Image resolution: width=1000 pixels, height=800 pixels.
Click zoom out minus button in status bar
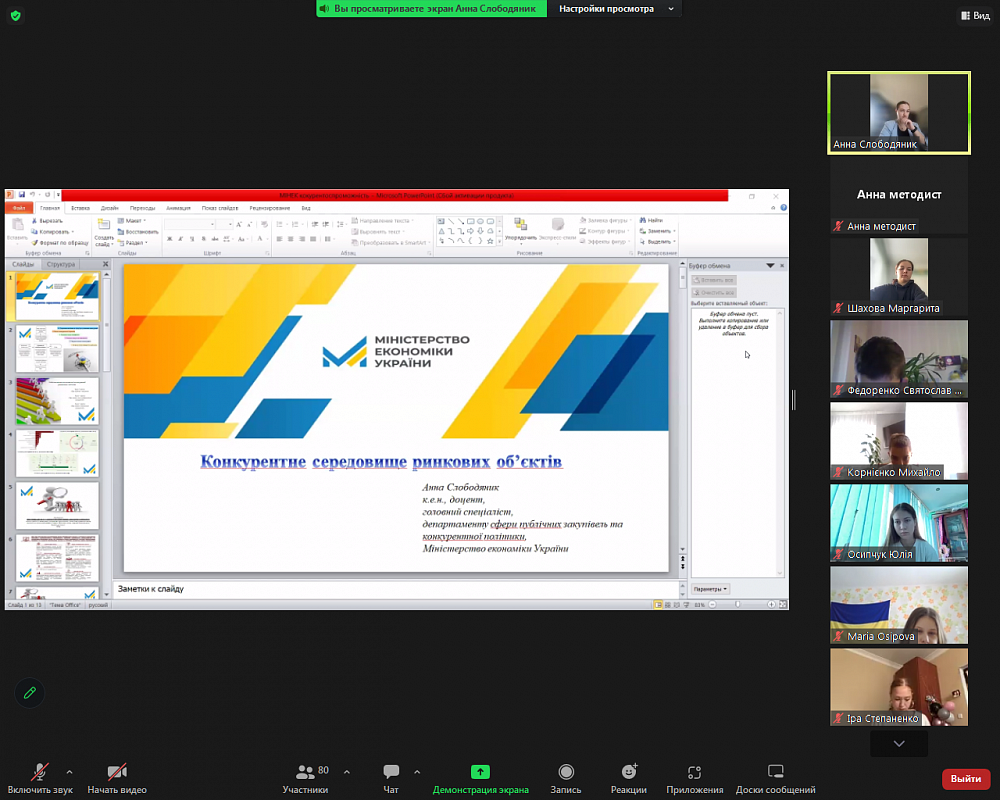(712, 604)
